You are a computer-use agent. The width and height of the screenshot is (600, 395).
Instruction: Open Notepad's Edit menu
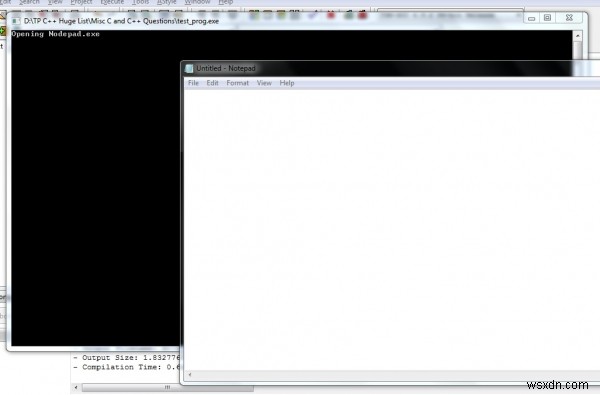click(212, 83)
